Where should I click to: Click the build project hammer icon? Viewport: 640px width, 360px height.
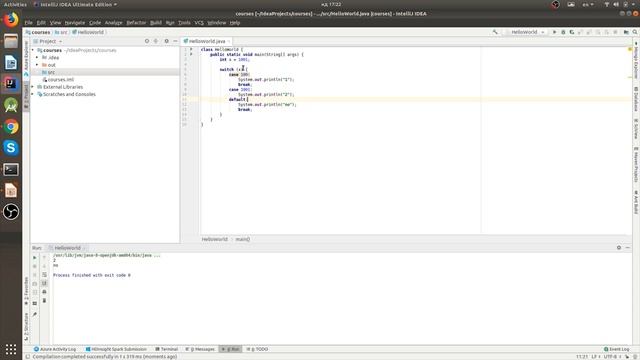point(495,32)
